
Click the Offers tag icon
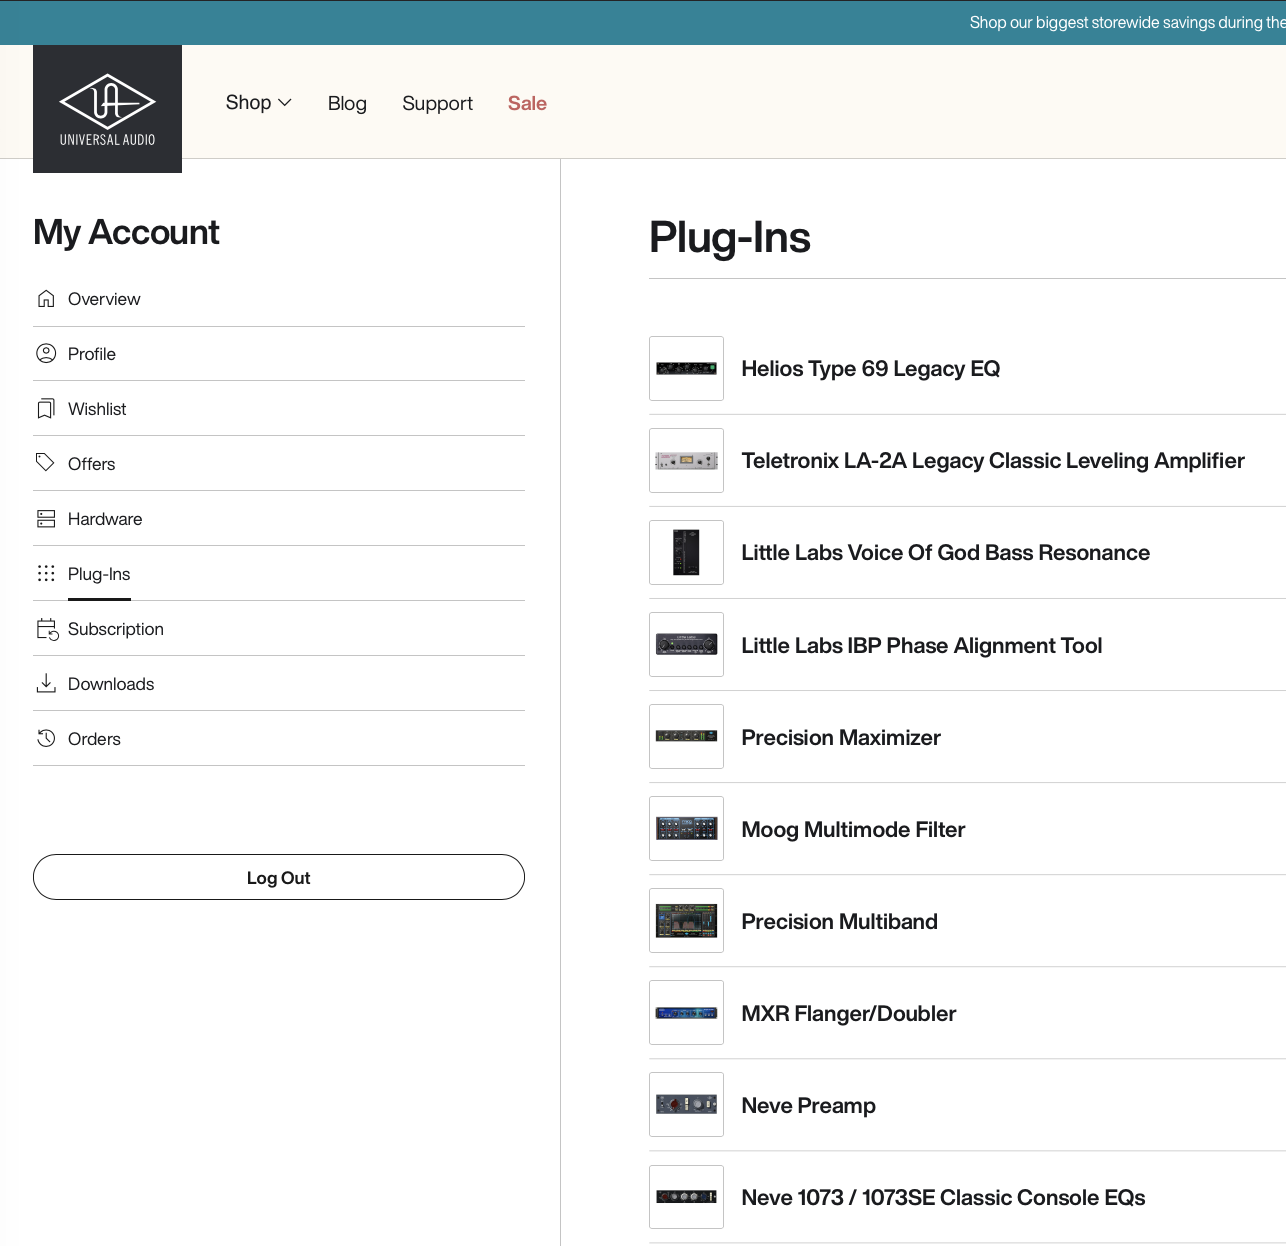(x=46, y=463)
